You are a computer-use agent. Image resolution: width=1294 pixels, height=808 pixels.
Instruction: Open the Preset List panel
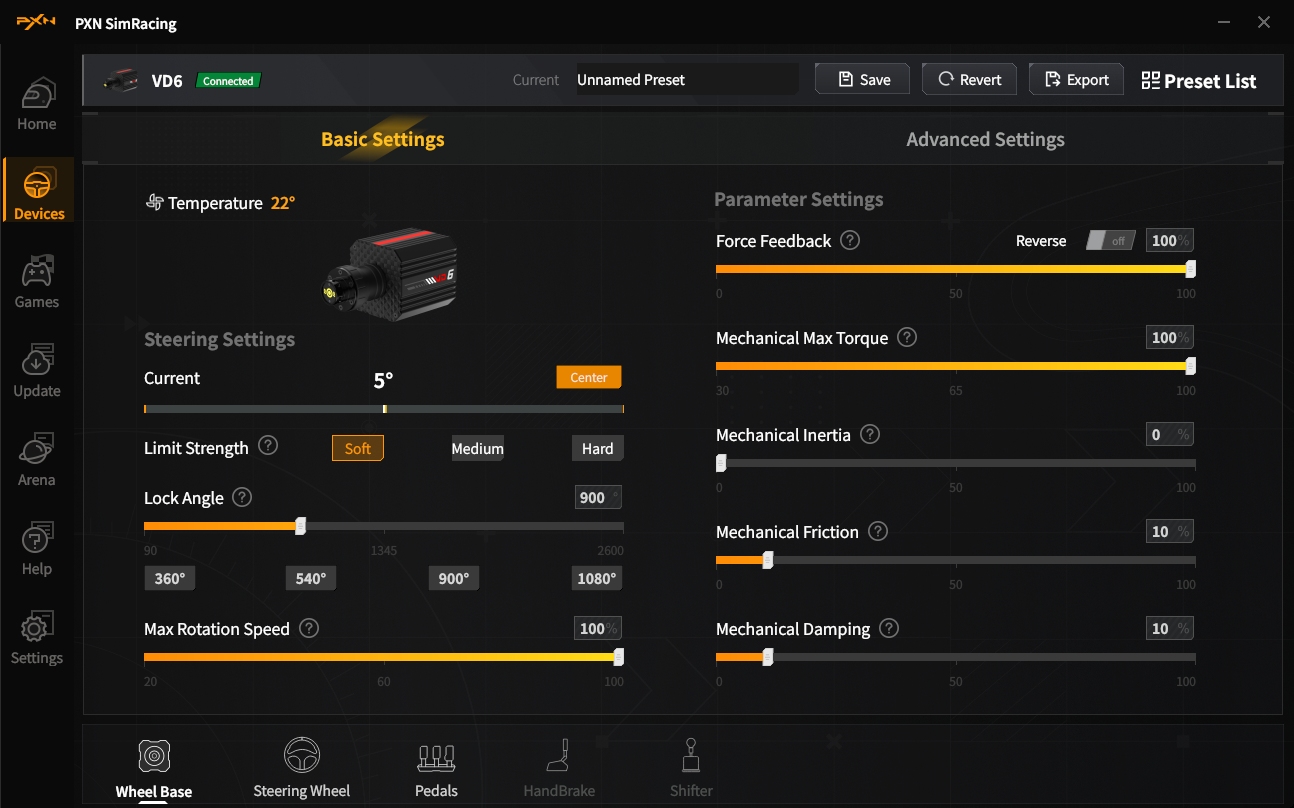[x=1198, y=81]
